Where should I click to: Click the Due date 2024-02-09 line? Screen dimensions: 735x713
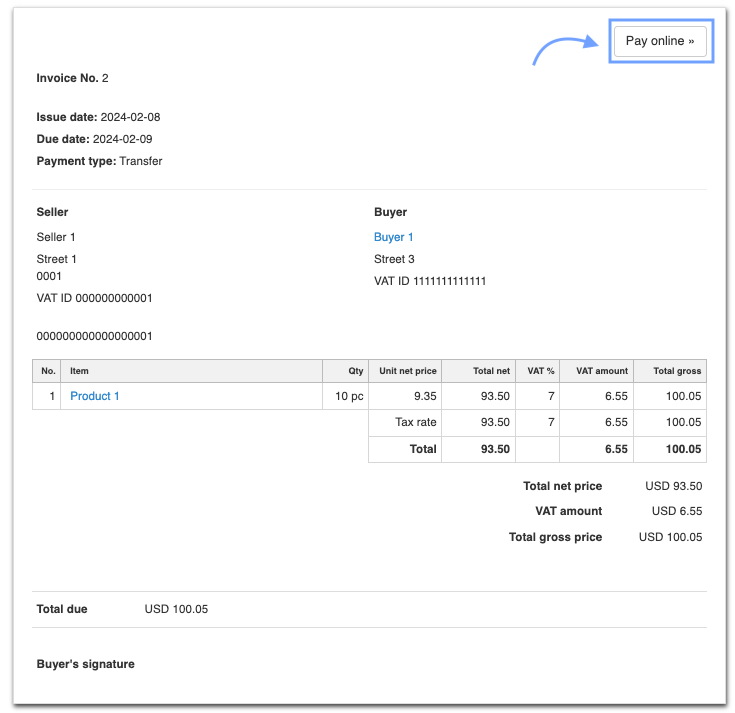[x=94, y=139]
